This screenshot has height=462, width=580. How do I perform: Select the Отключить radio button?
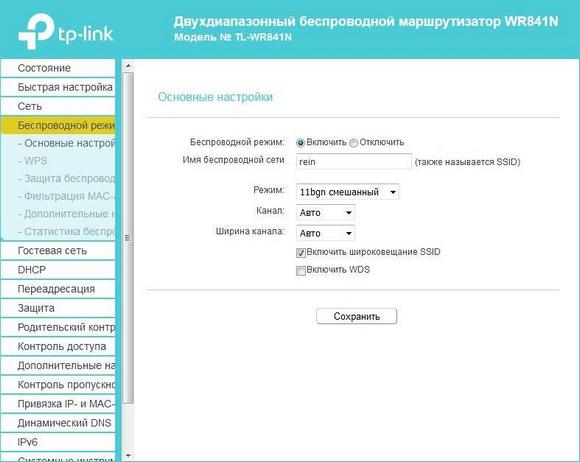point(354,142)
